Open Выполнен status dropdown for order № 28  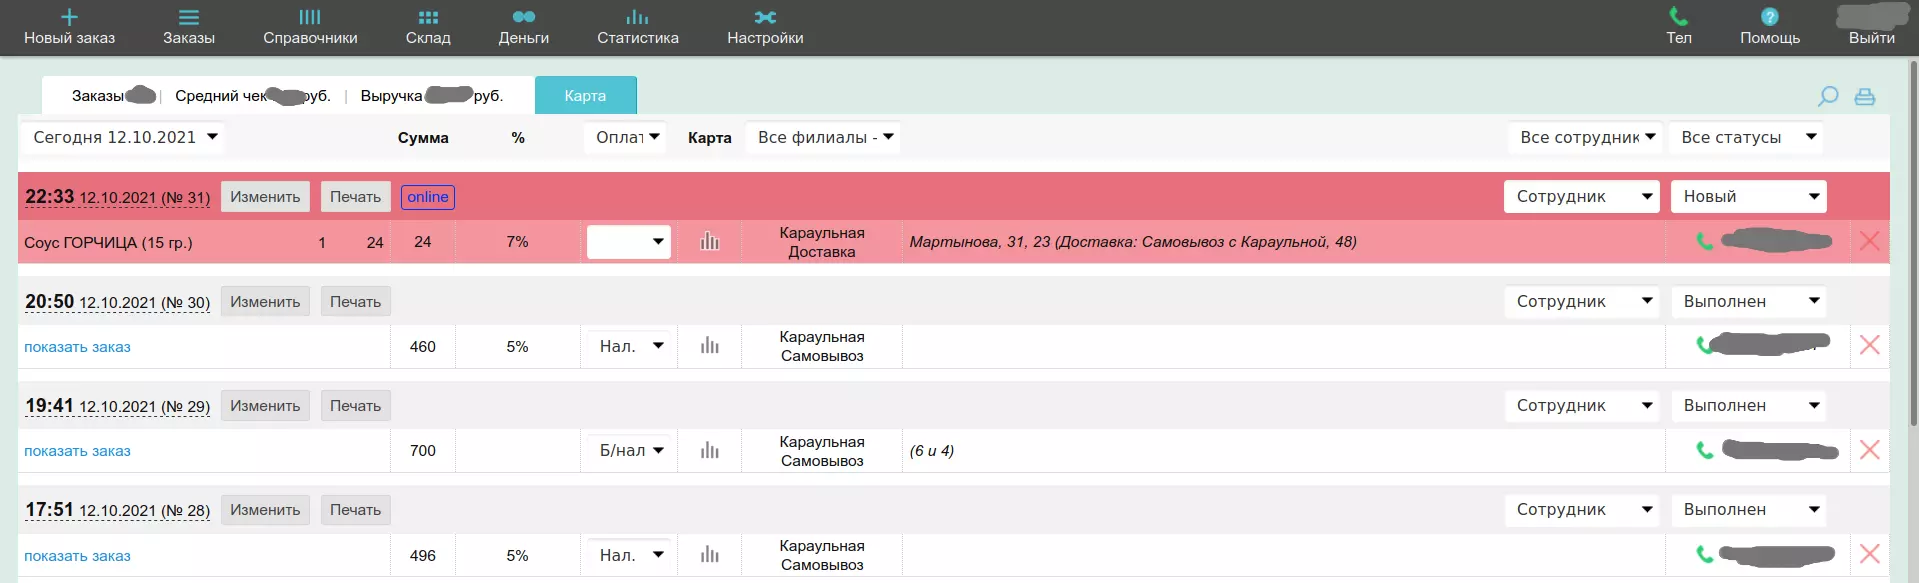[x=1749, y=510]
